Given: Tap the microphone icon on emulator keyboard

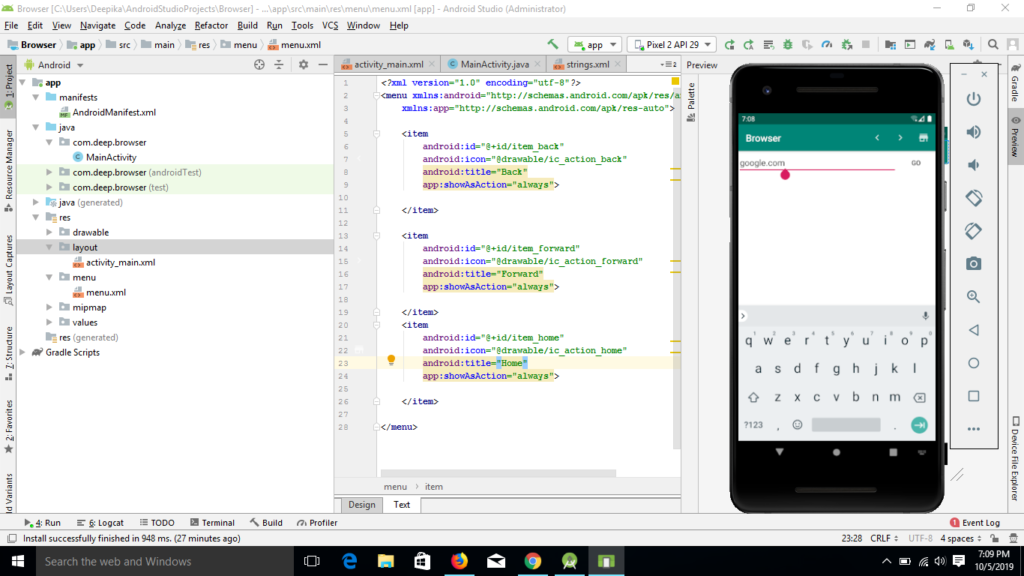Looking at the screenshot, I should (x=925, y=316).
